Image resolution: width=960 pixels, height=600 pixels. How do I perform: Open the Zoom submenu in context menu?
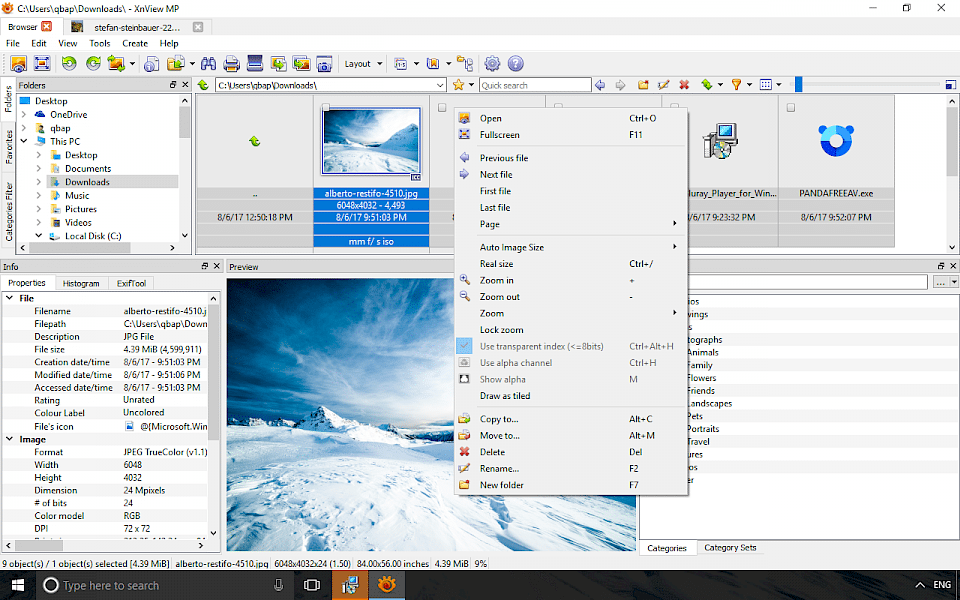[x=570, y=313]
